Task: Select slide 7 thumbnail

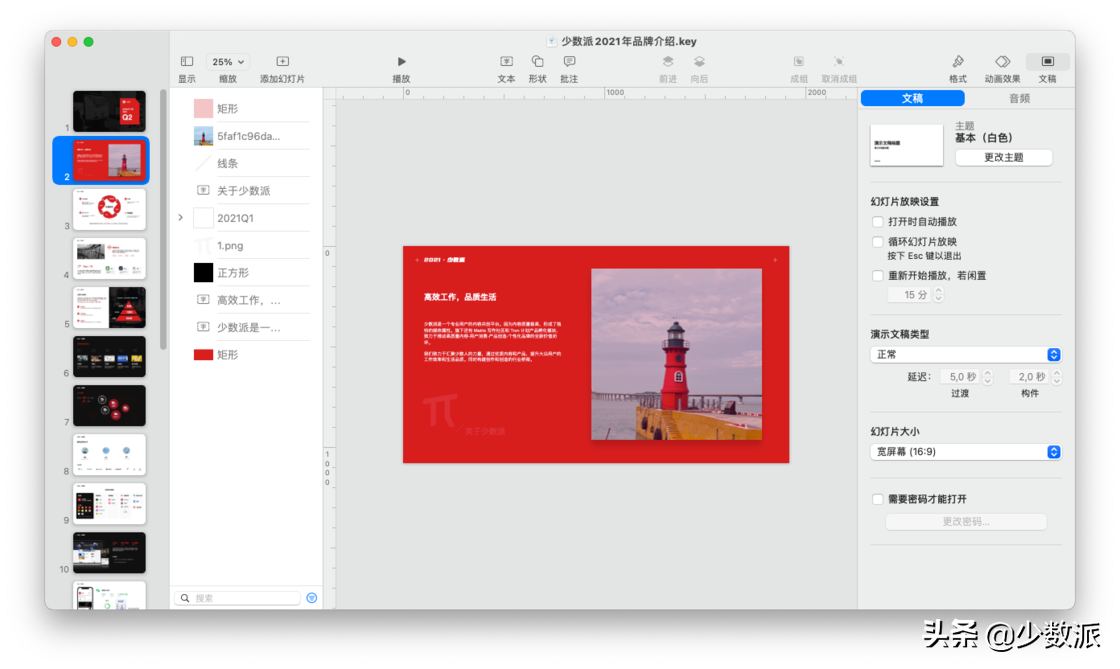Action: (x=109, y=406)
